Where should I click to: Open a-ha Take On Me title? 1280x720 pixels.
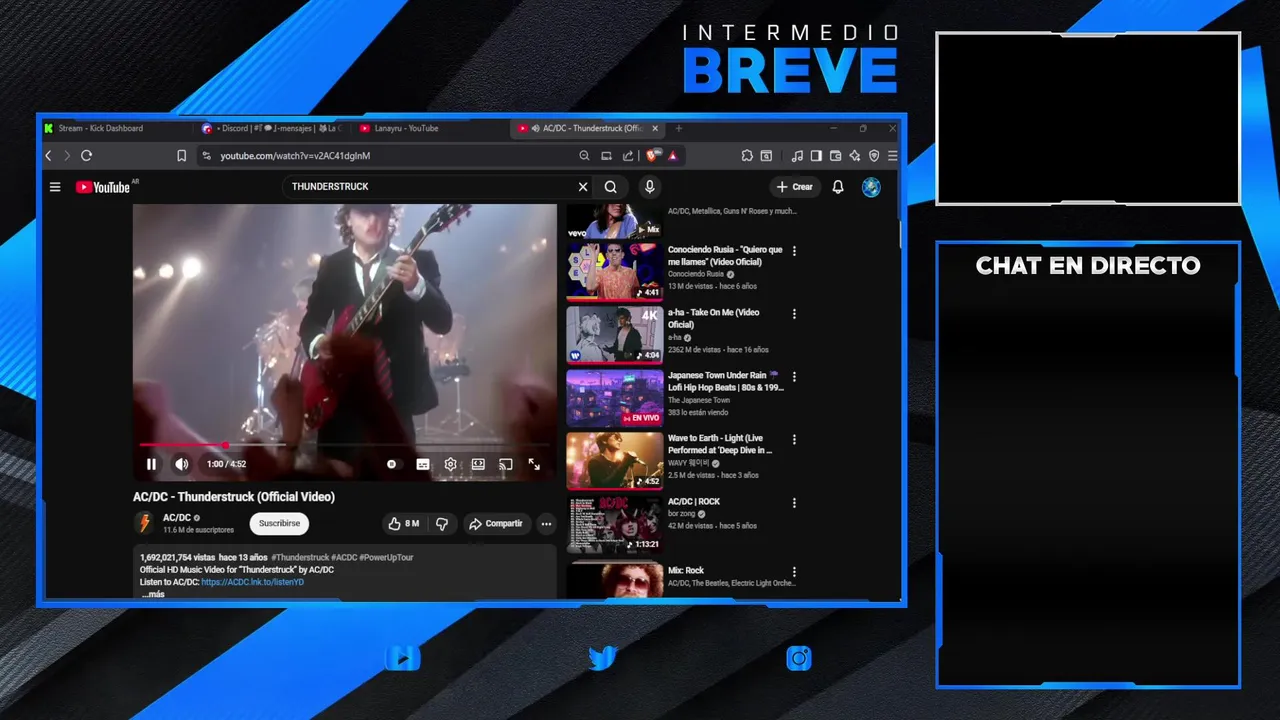(x=713, y=318)
